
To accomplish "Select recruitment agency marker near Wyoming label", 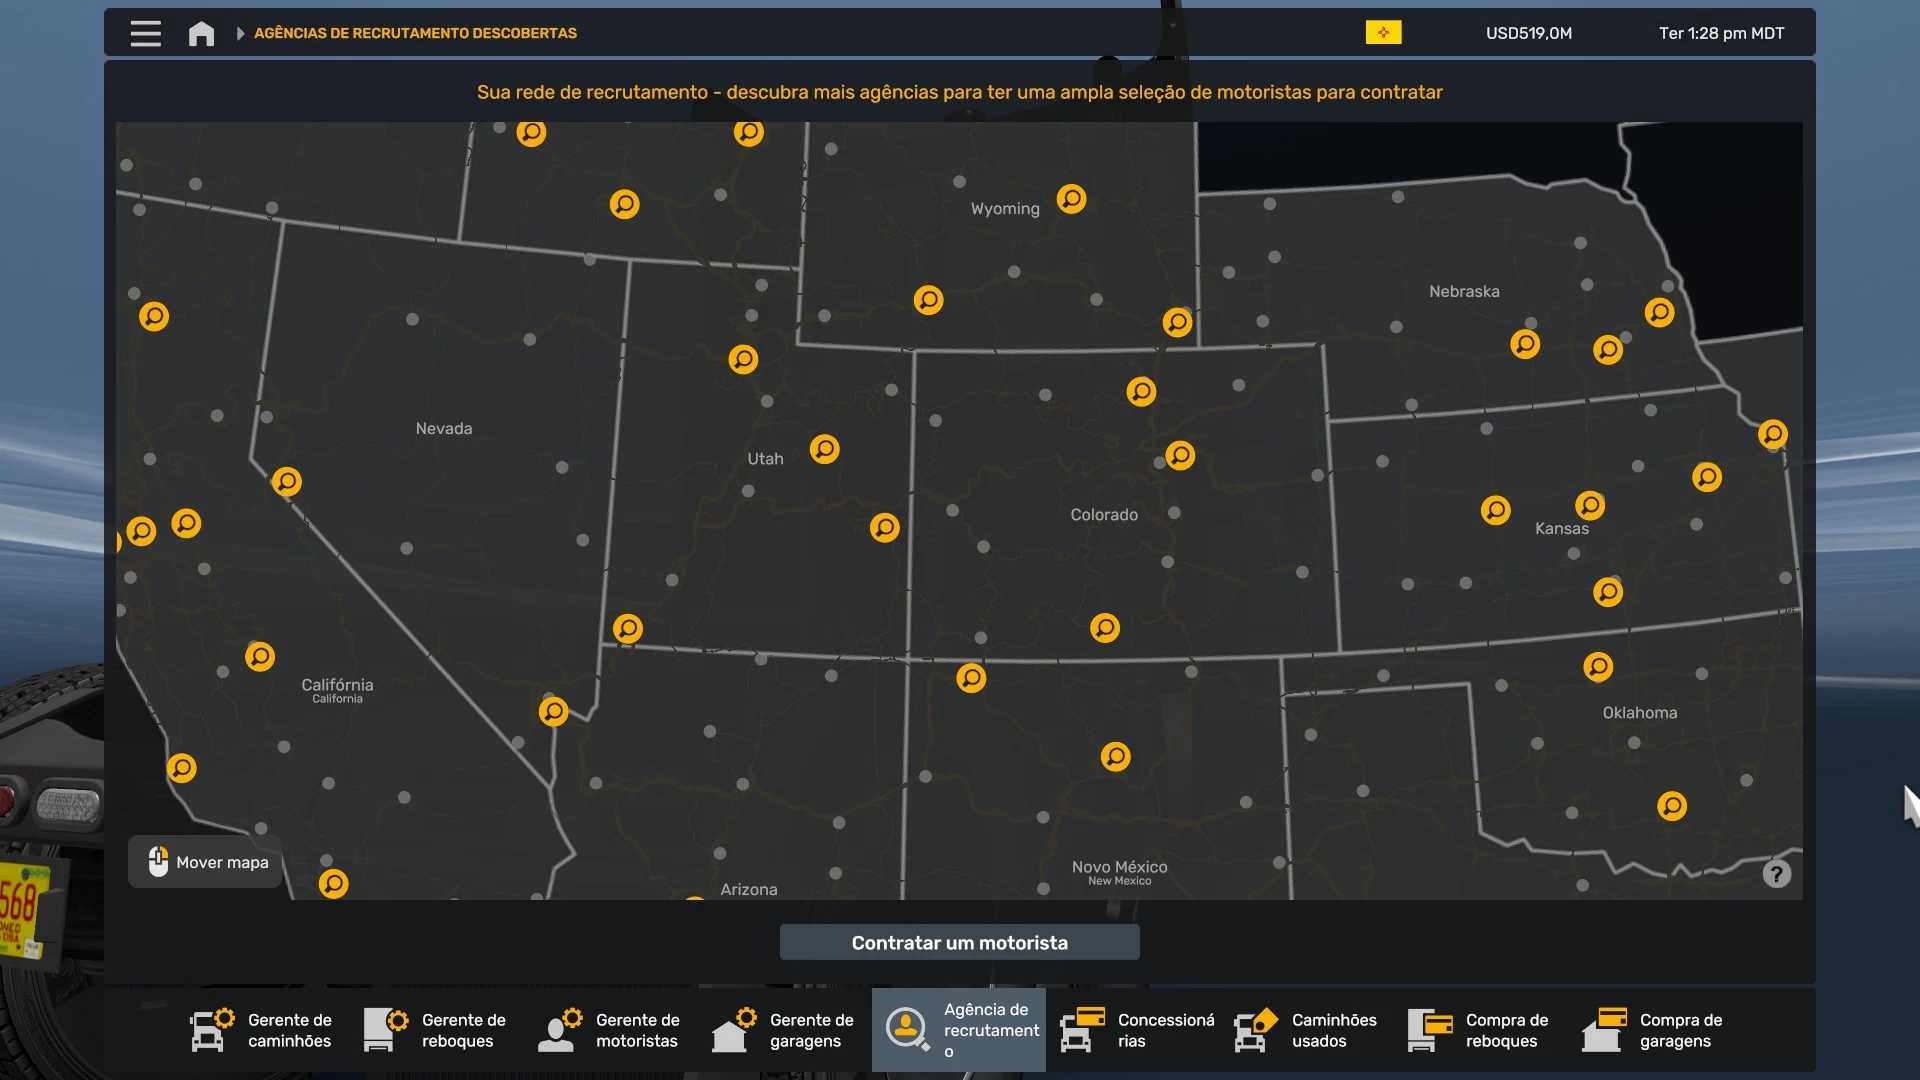I will [1071, 199].
